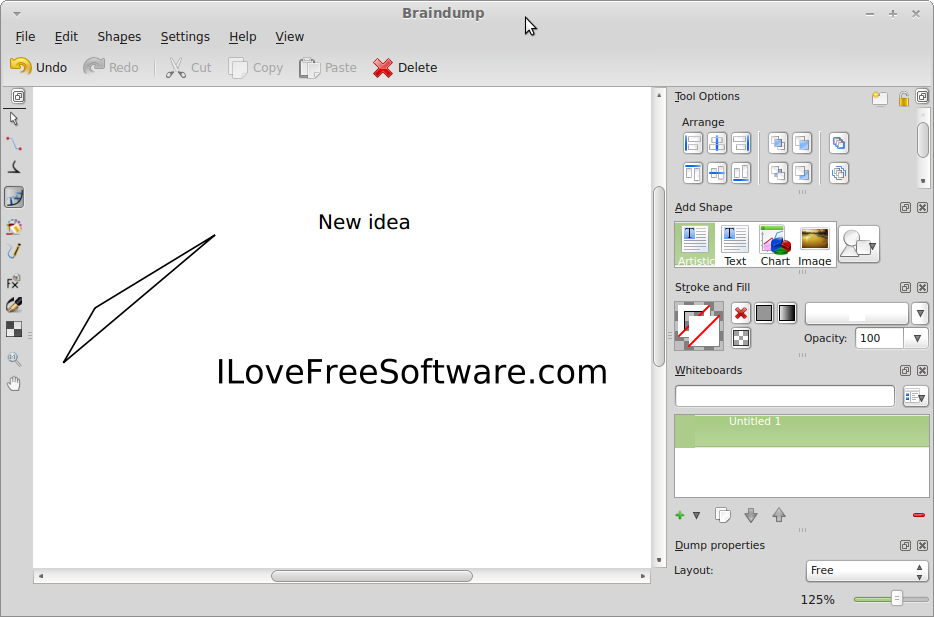Insert a Chart shape

[x=775, y=245]
